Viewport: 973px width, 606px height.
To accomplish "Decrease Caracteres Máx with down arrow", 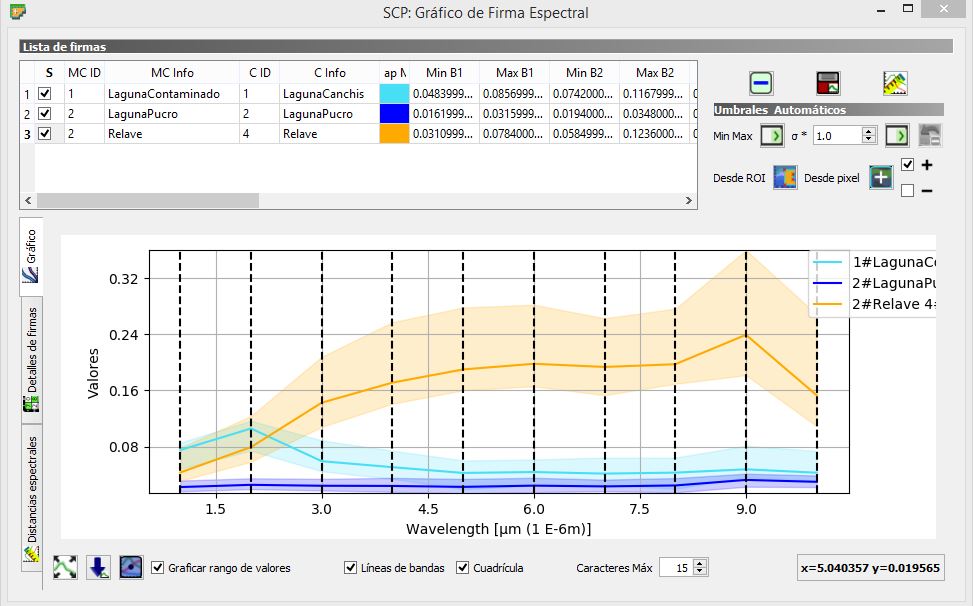I will pyautogui.click(x=700, y=571).
